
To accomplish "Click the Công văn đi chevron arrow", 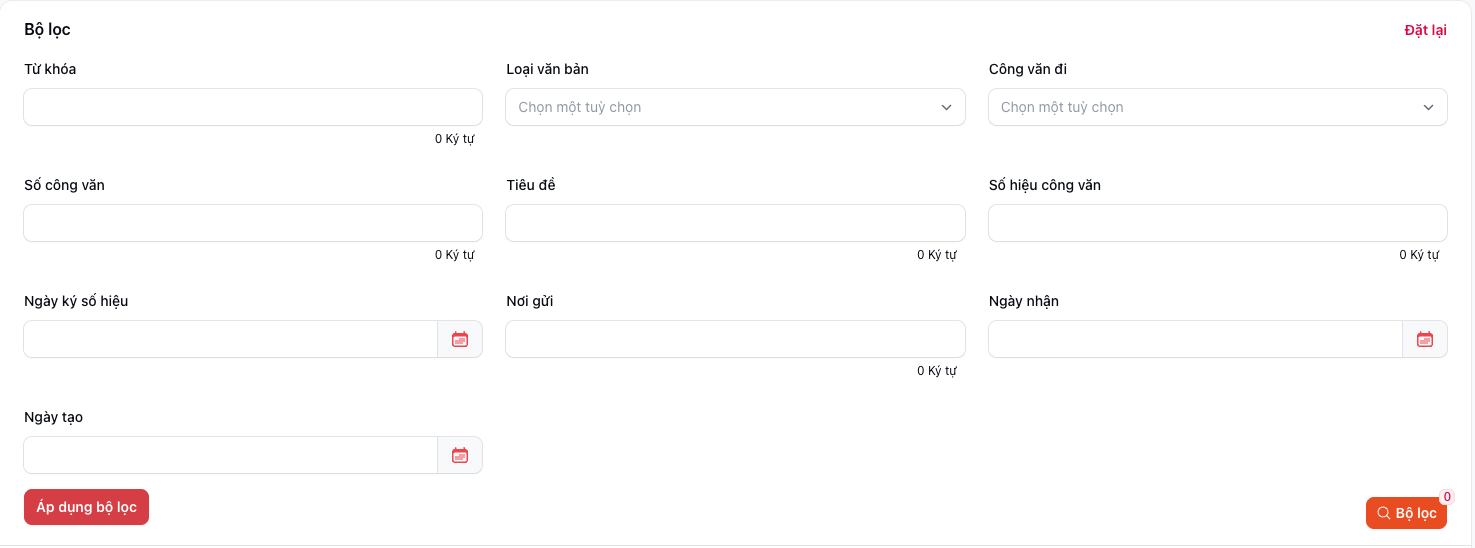I will (1429, 107).
